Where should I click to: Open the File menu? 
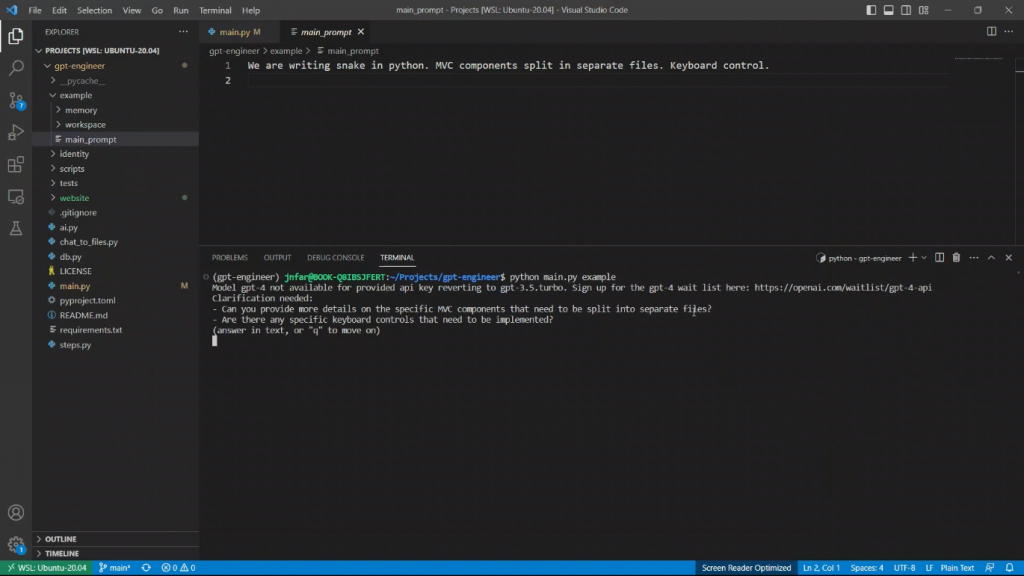pyautogui.click(x=35, y=10)
